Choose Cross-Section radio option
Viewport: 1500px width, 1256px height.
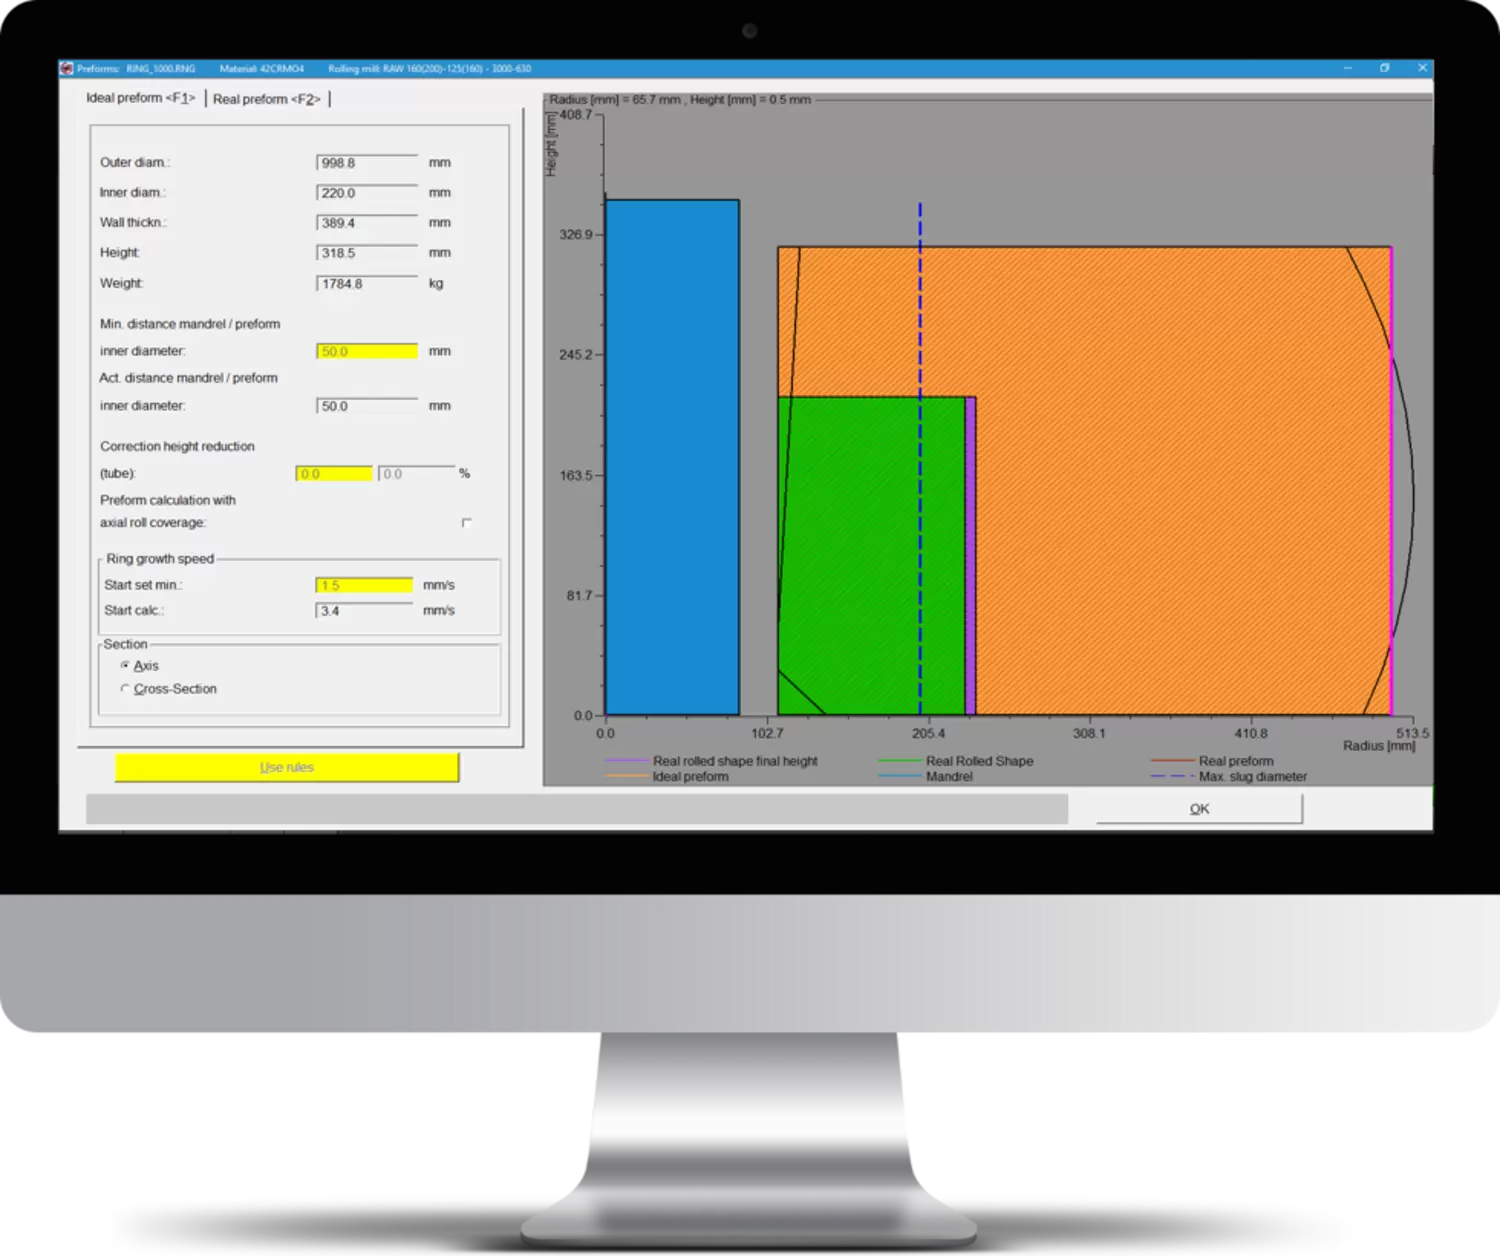(x=125, y=689)
